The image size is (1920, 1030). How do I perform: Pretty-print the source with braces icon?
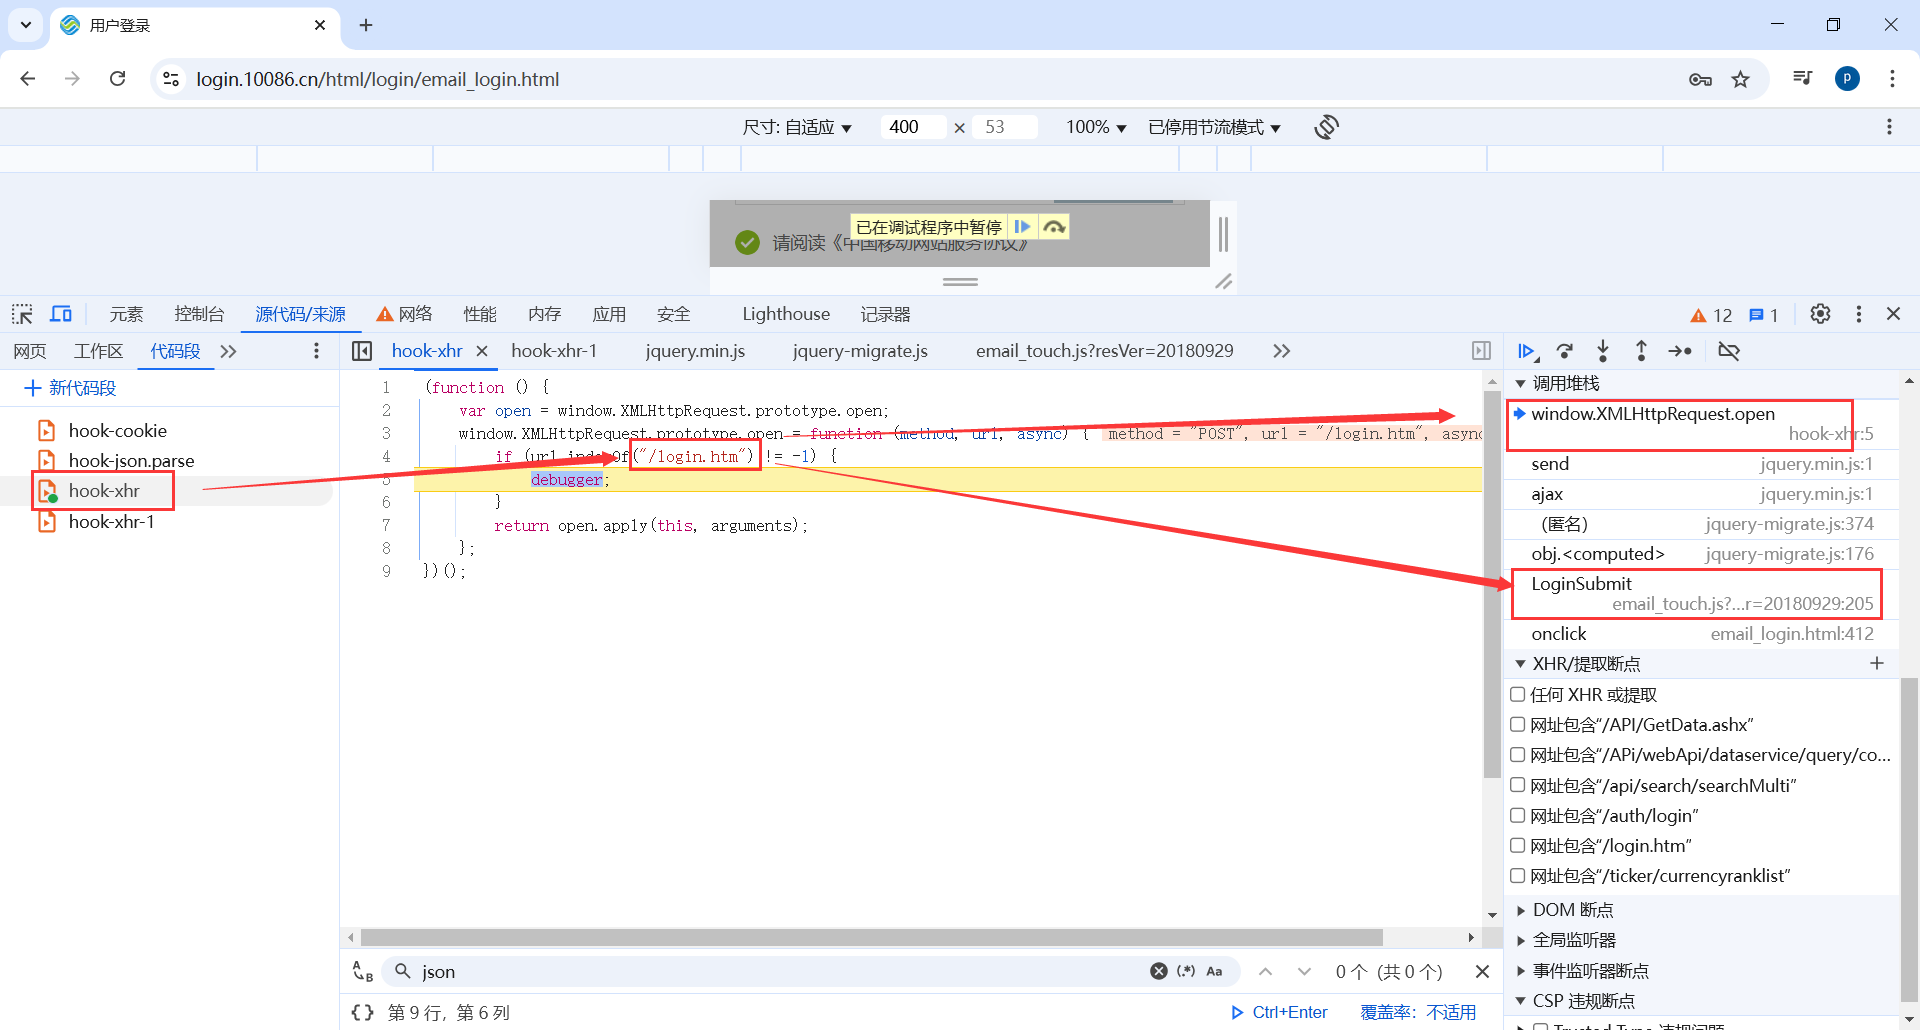click(362, 1012)
